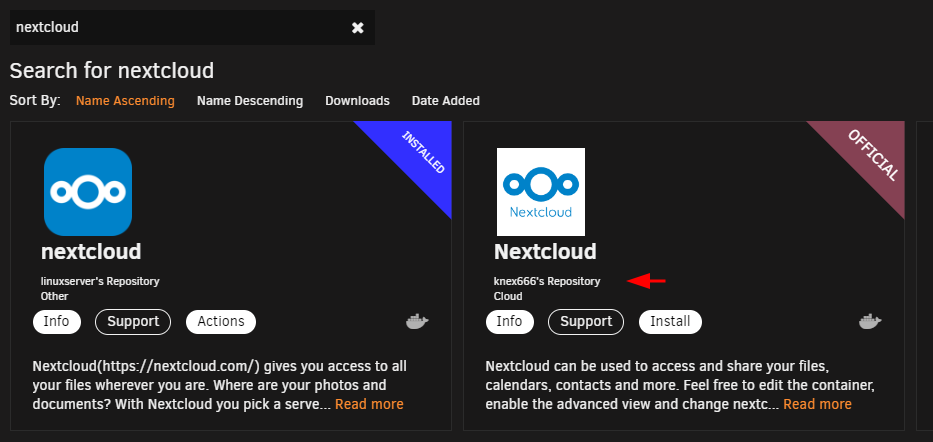The image size is (933, 442).
Task: Sort results by Name Ascending
Action: tap(126, 101)
